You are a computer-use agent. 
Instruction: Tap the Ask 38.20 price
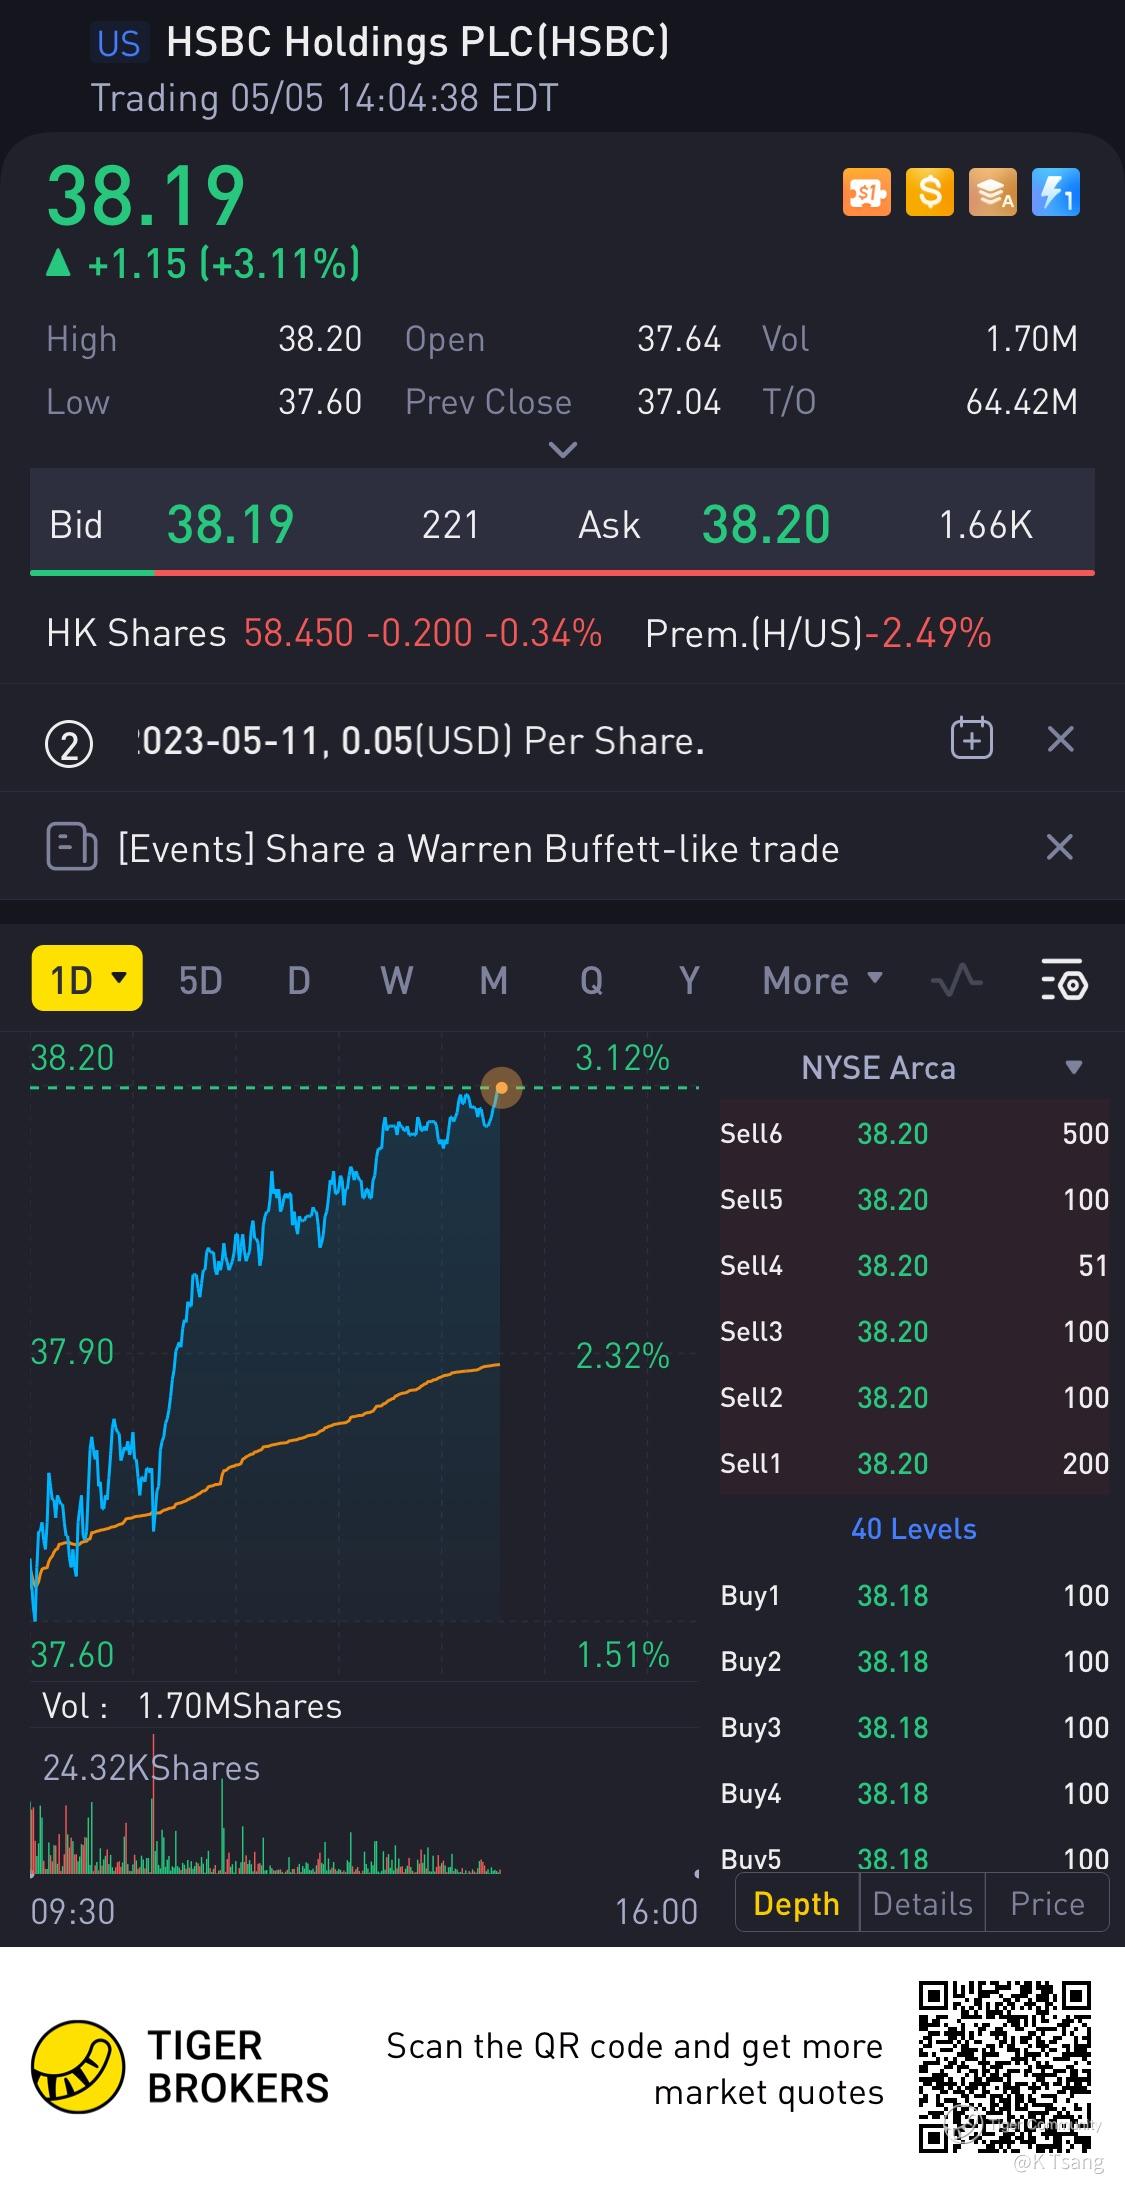tap(766, 524)
